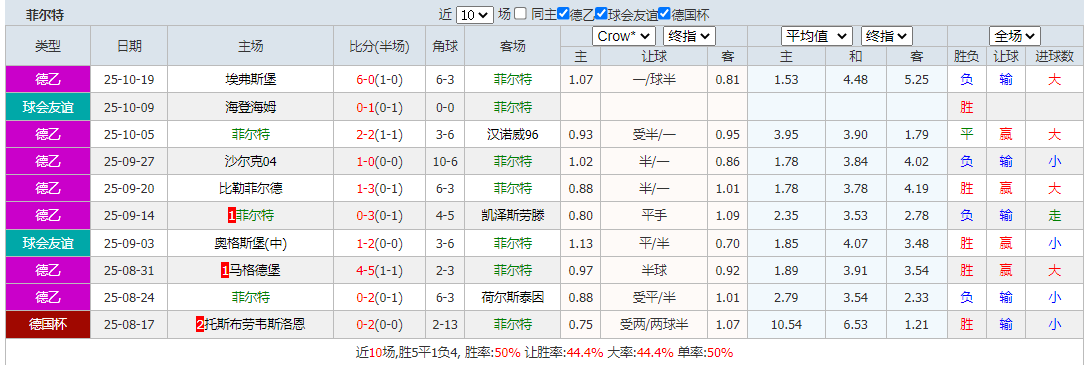Open the 终指 dropdown next to Crow*
Image resolution: width=1085 pixels, height=365 pixels.
(689, 36)
